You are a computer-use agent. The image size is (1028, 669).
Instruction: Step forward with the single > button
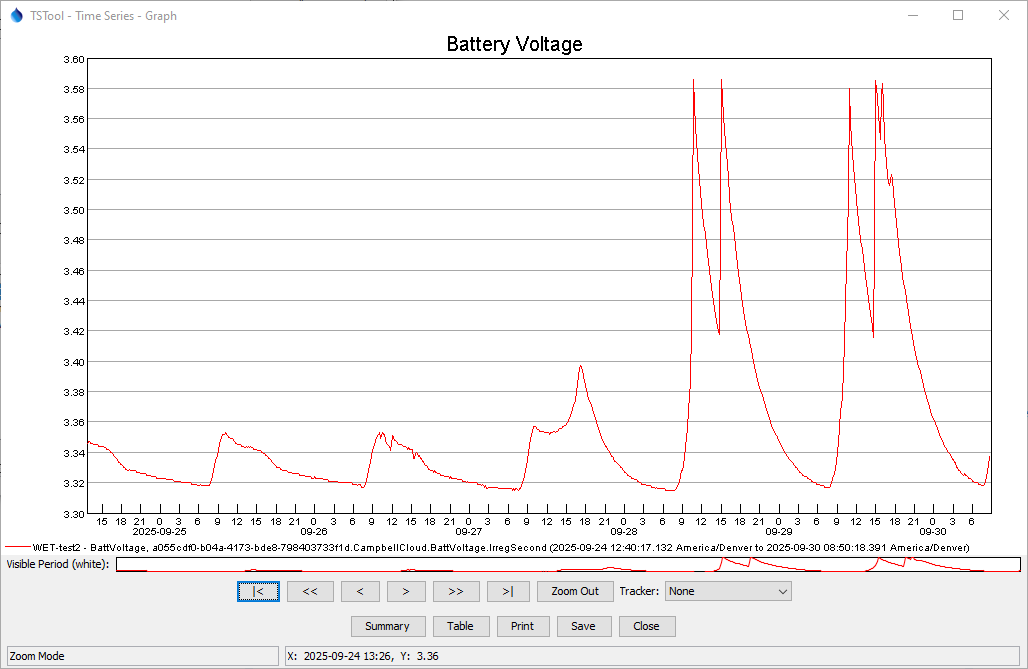406,591
